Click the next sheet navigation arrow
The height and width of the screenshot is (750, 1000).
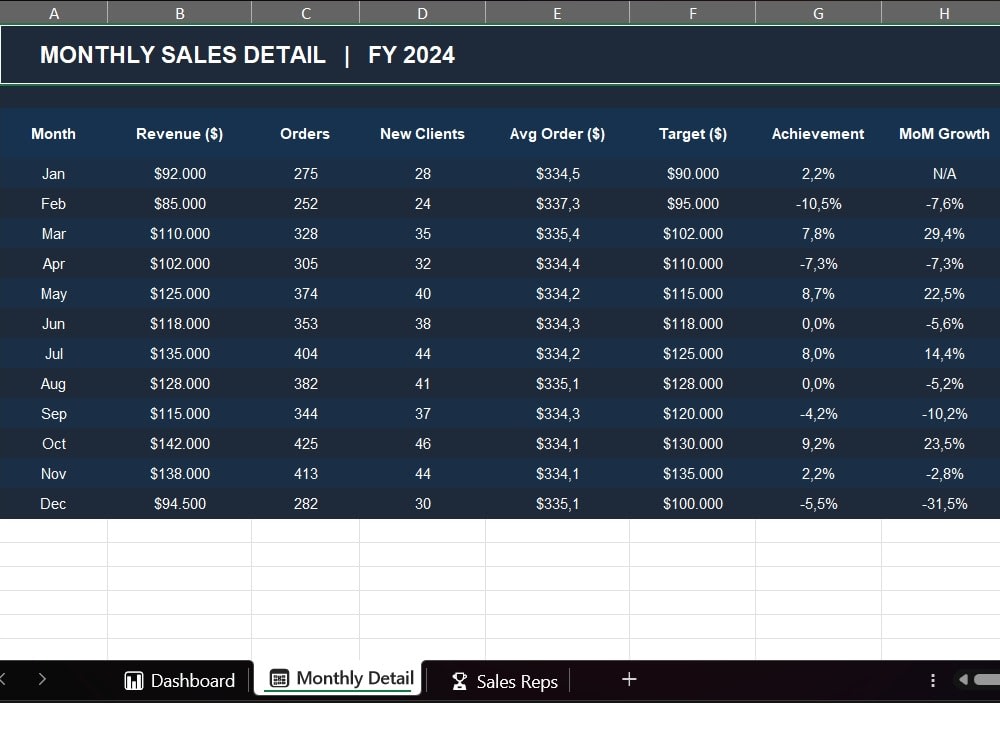coord(42,679)
